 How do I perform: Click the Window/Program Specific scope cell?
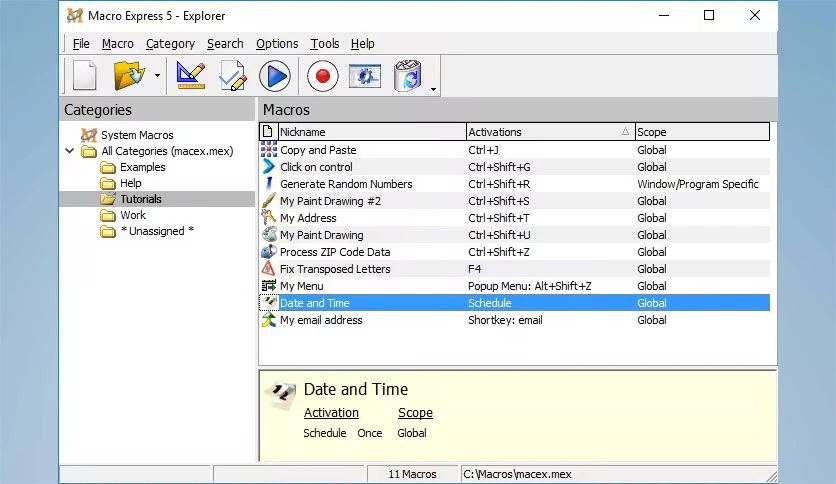(697, 184)
